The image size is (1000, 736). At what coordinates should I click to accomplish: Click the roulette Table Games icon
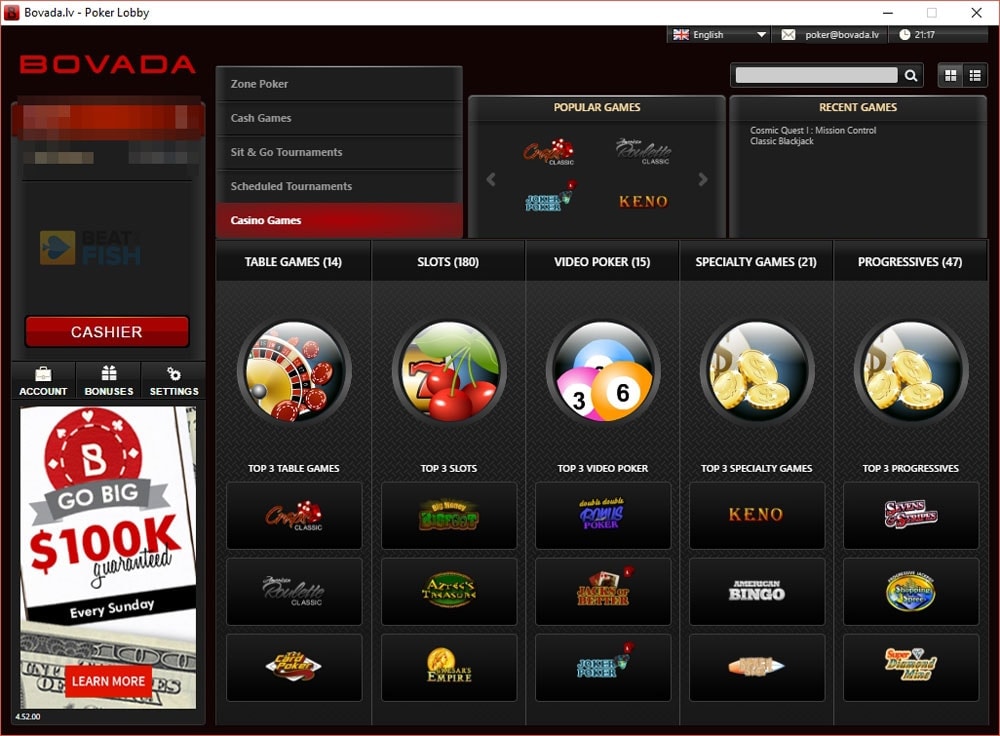tap(293, 371)
